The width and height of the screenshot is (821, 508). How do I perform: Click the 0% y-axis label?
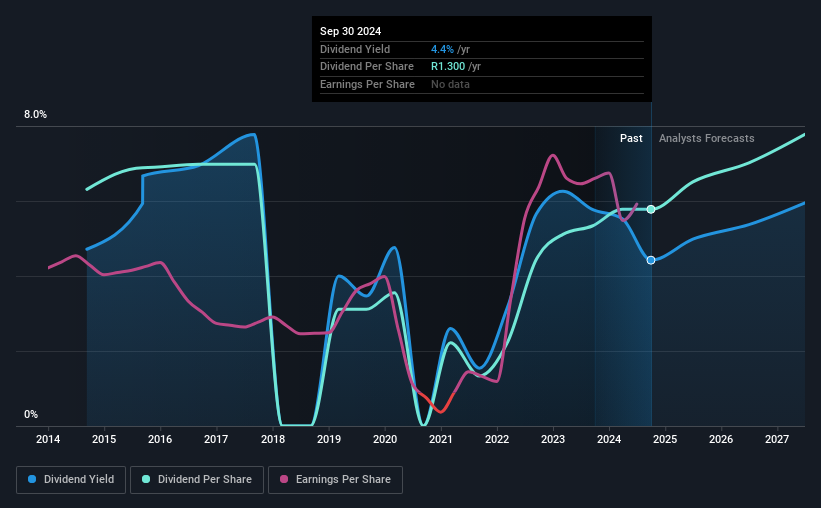[31, 414]
